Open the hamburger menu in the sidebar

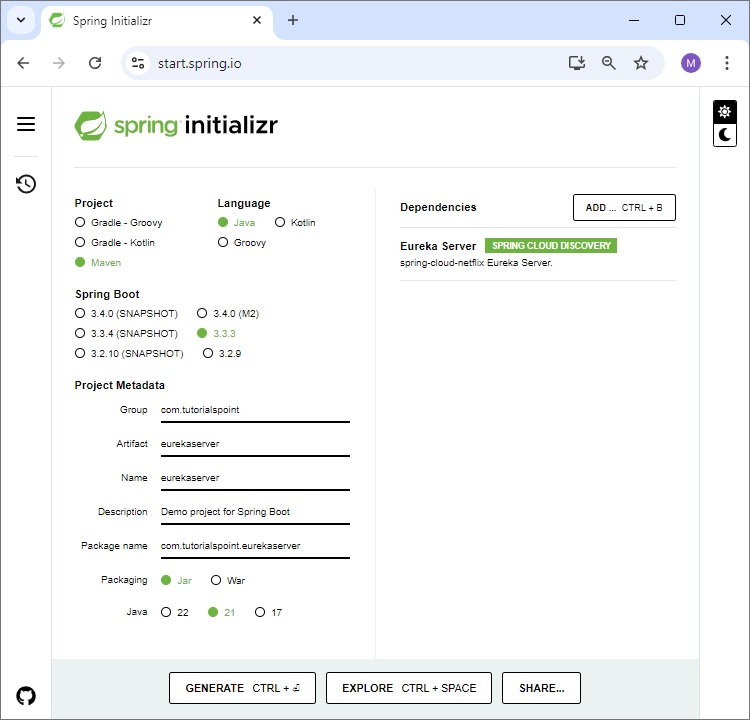(x=26, y=124)
